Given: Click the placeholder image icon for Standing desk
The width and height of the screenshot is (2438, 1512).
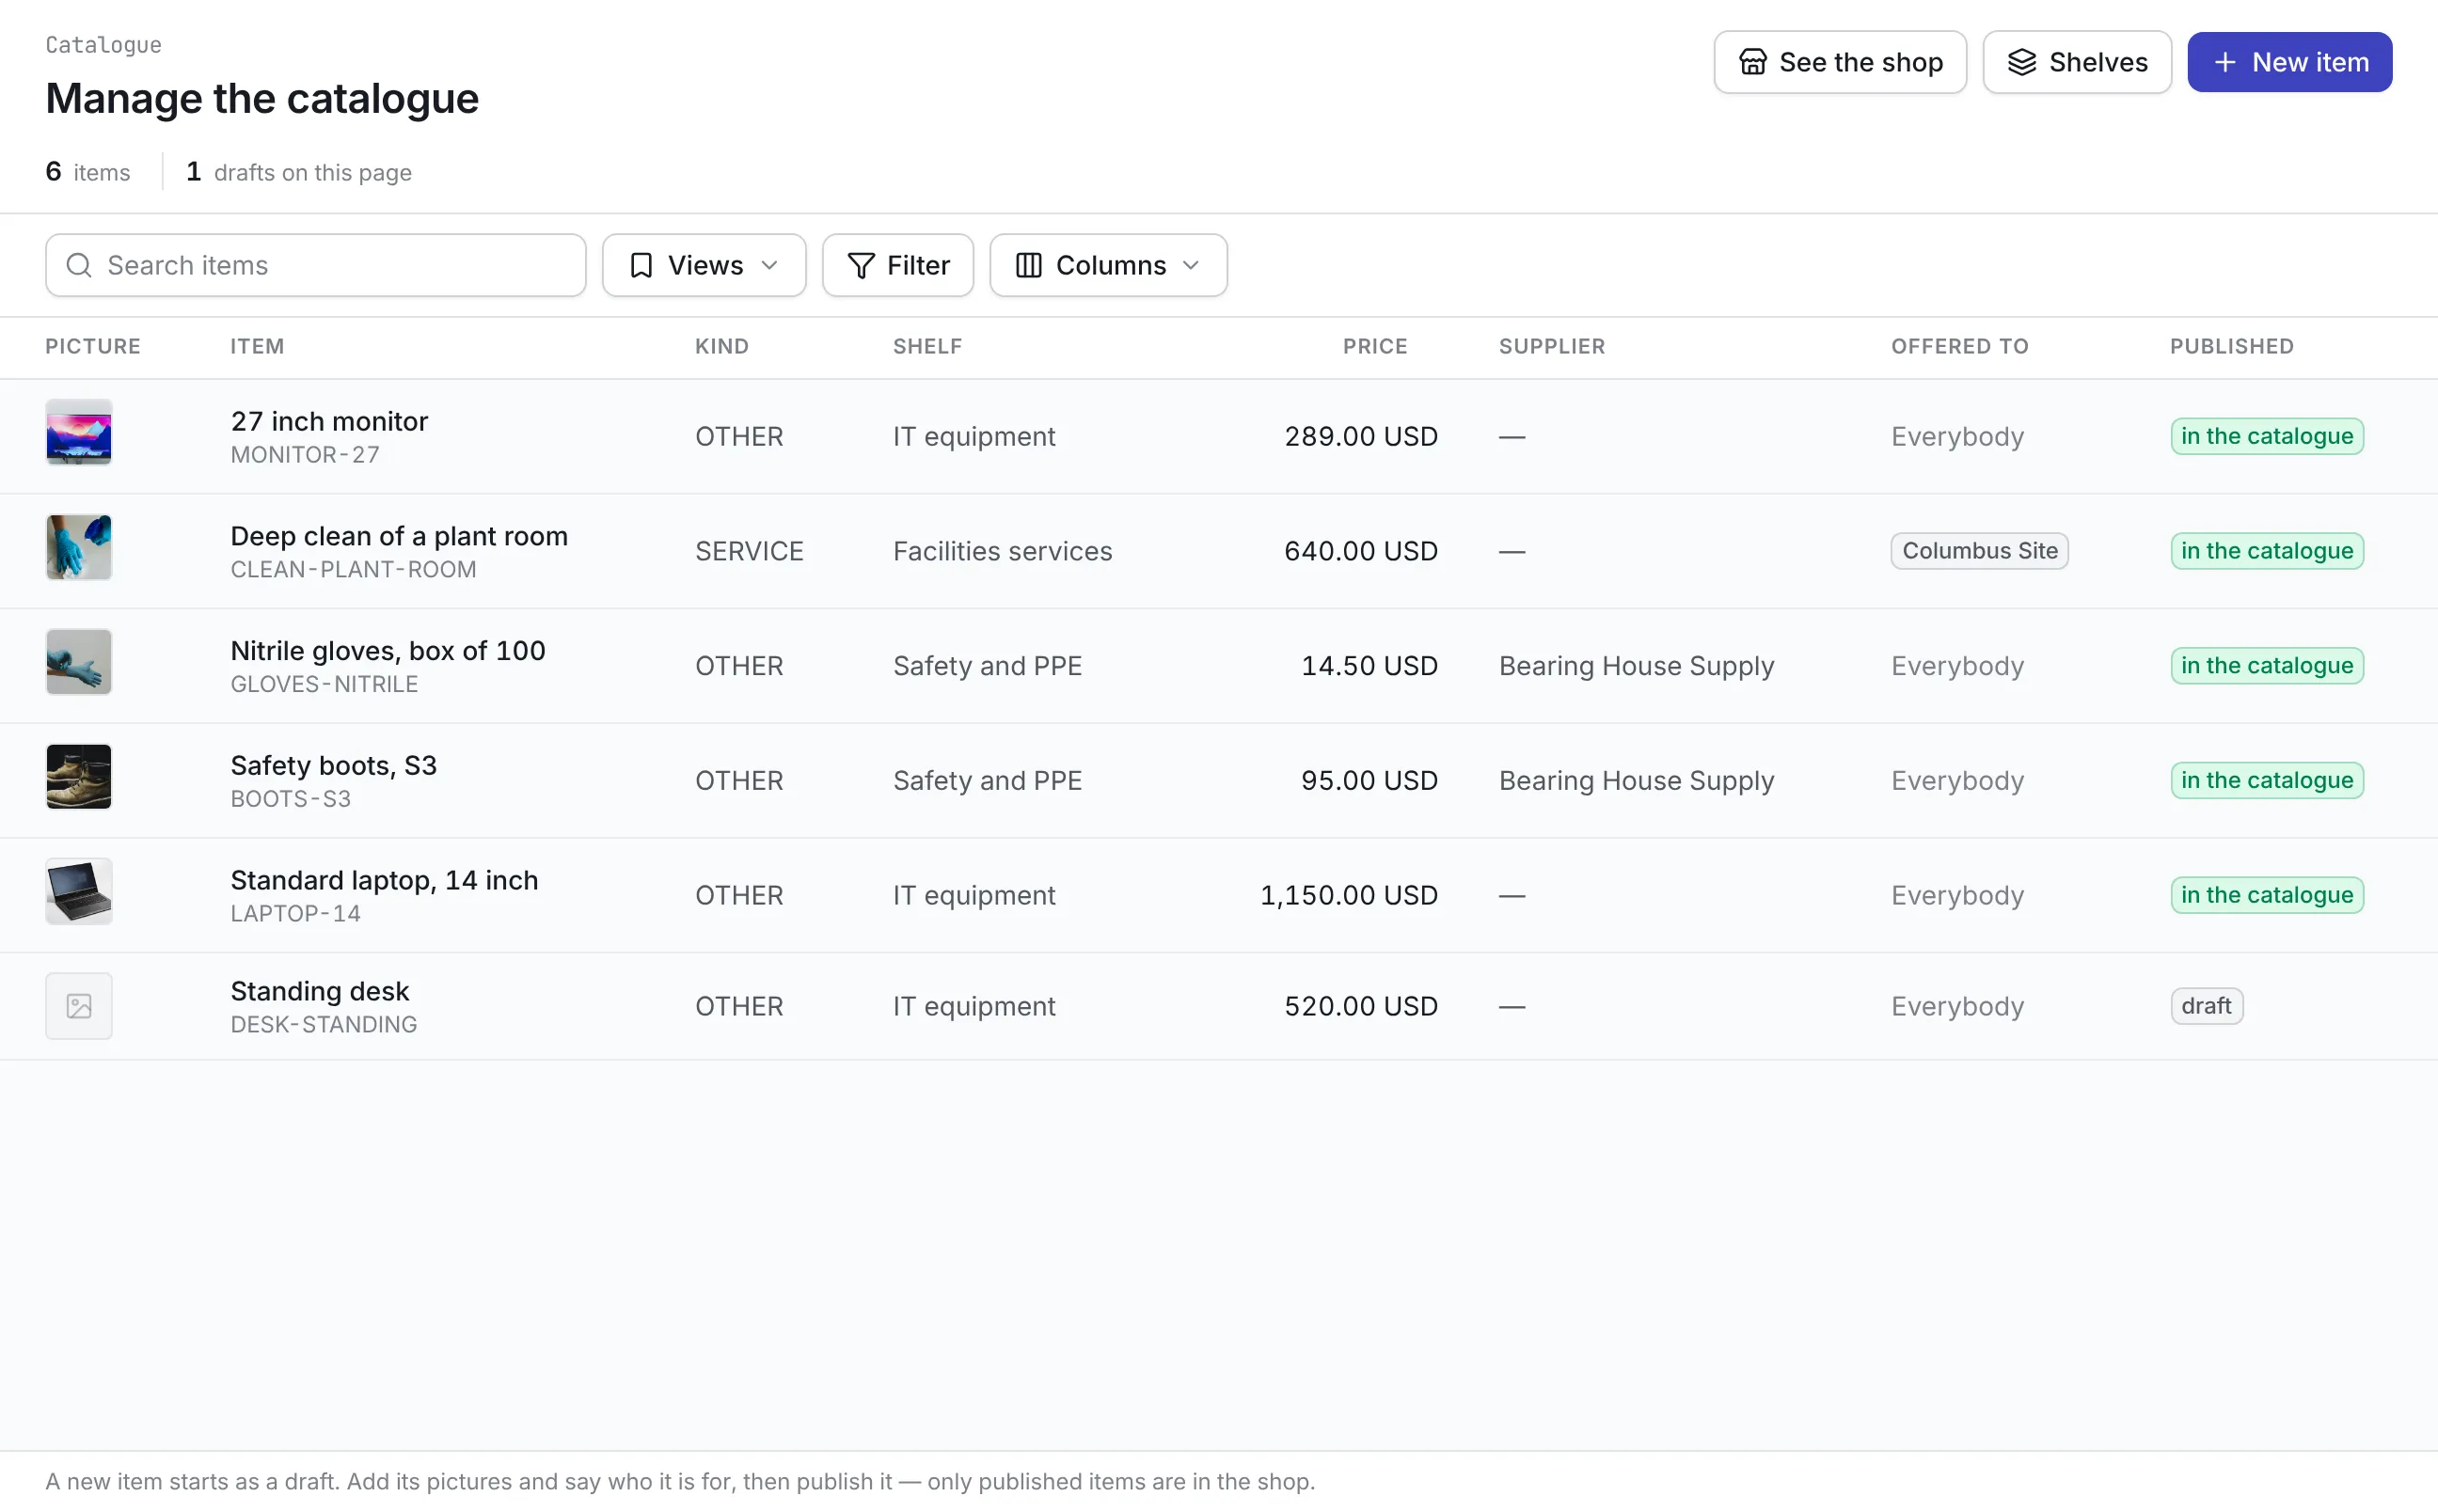Looking at the screenshot, I should (x=79, y=1006).
